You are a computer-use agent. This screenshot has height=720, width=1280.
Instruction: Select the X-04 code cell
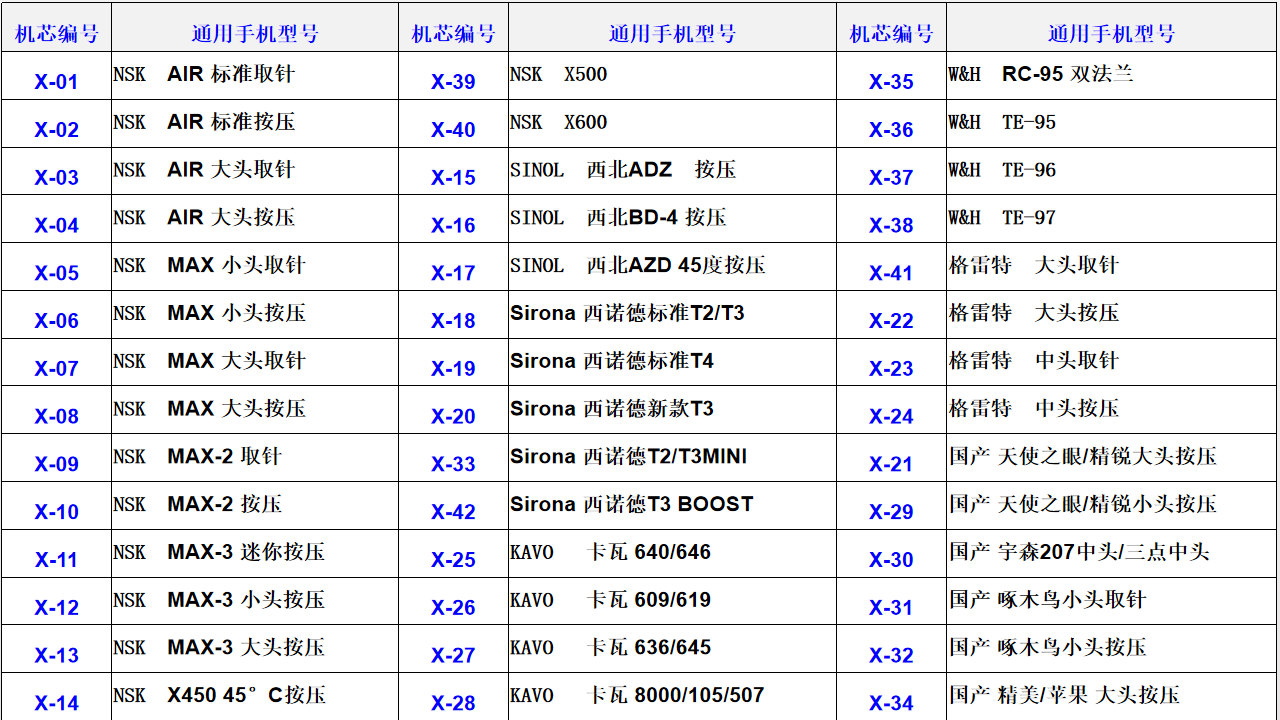coord(56,219)
